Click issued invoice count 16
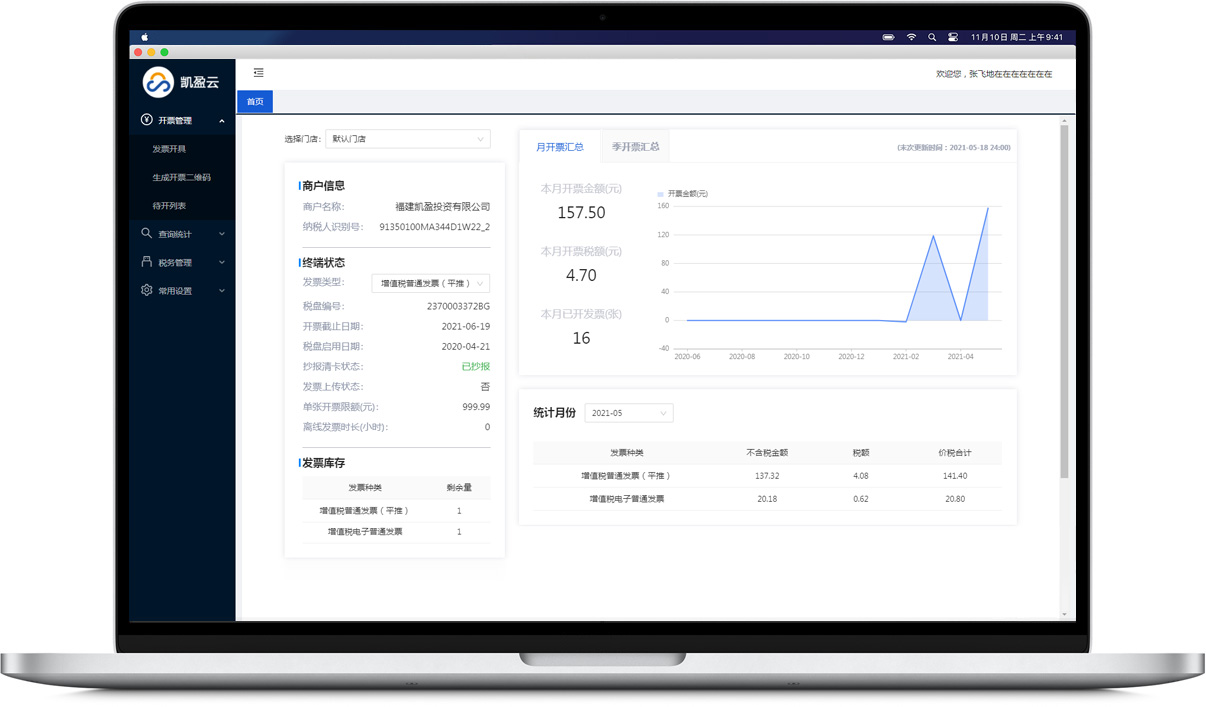 point(581,339)
